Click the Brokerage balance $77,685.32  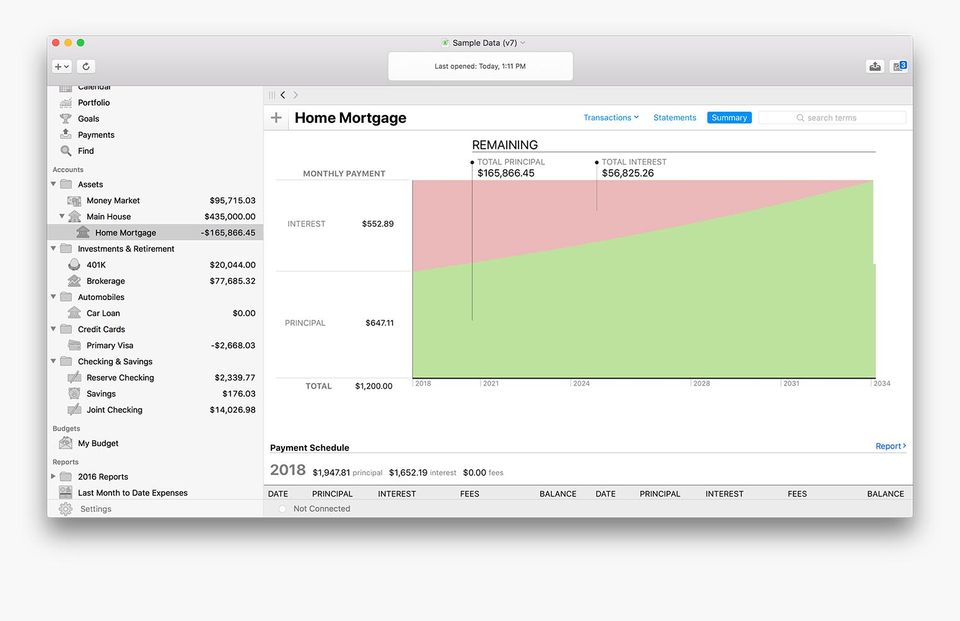pos(233,280)
